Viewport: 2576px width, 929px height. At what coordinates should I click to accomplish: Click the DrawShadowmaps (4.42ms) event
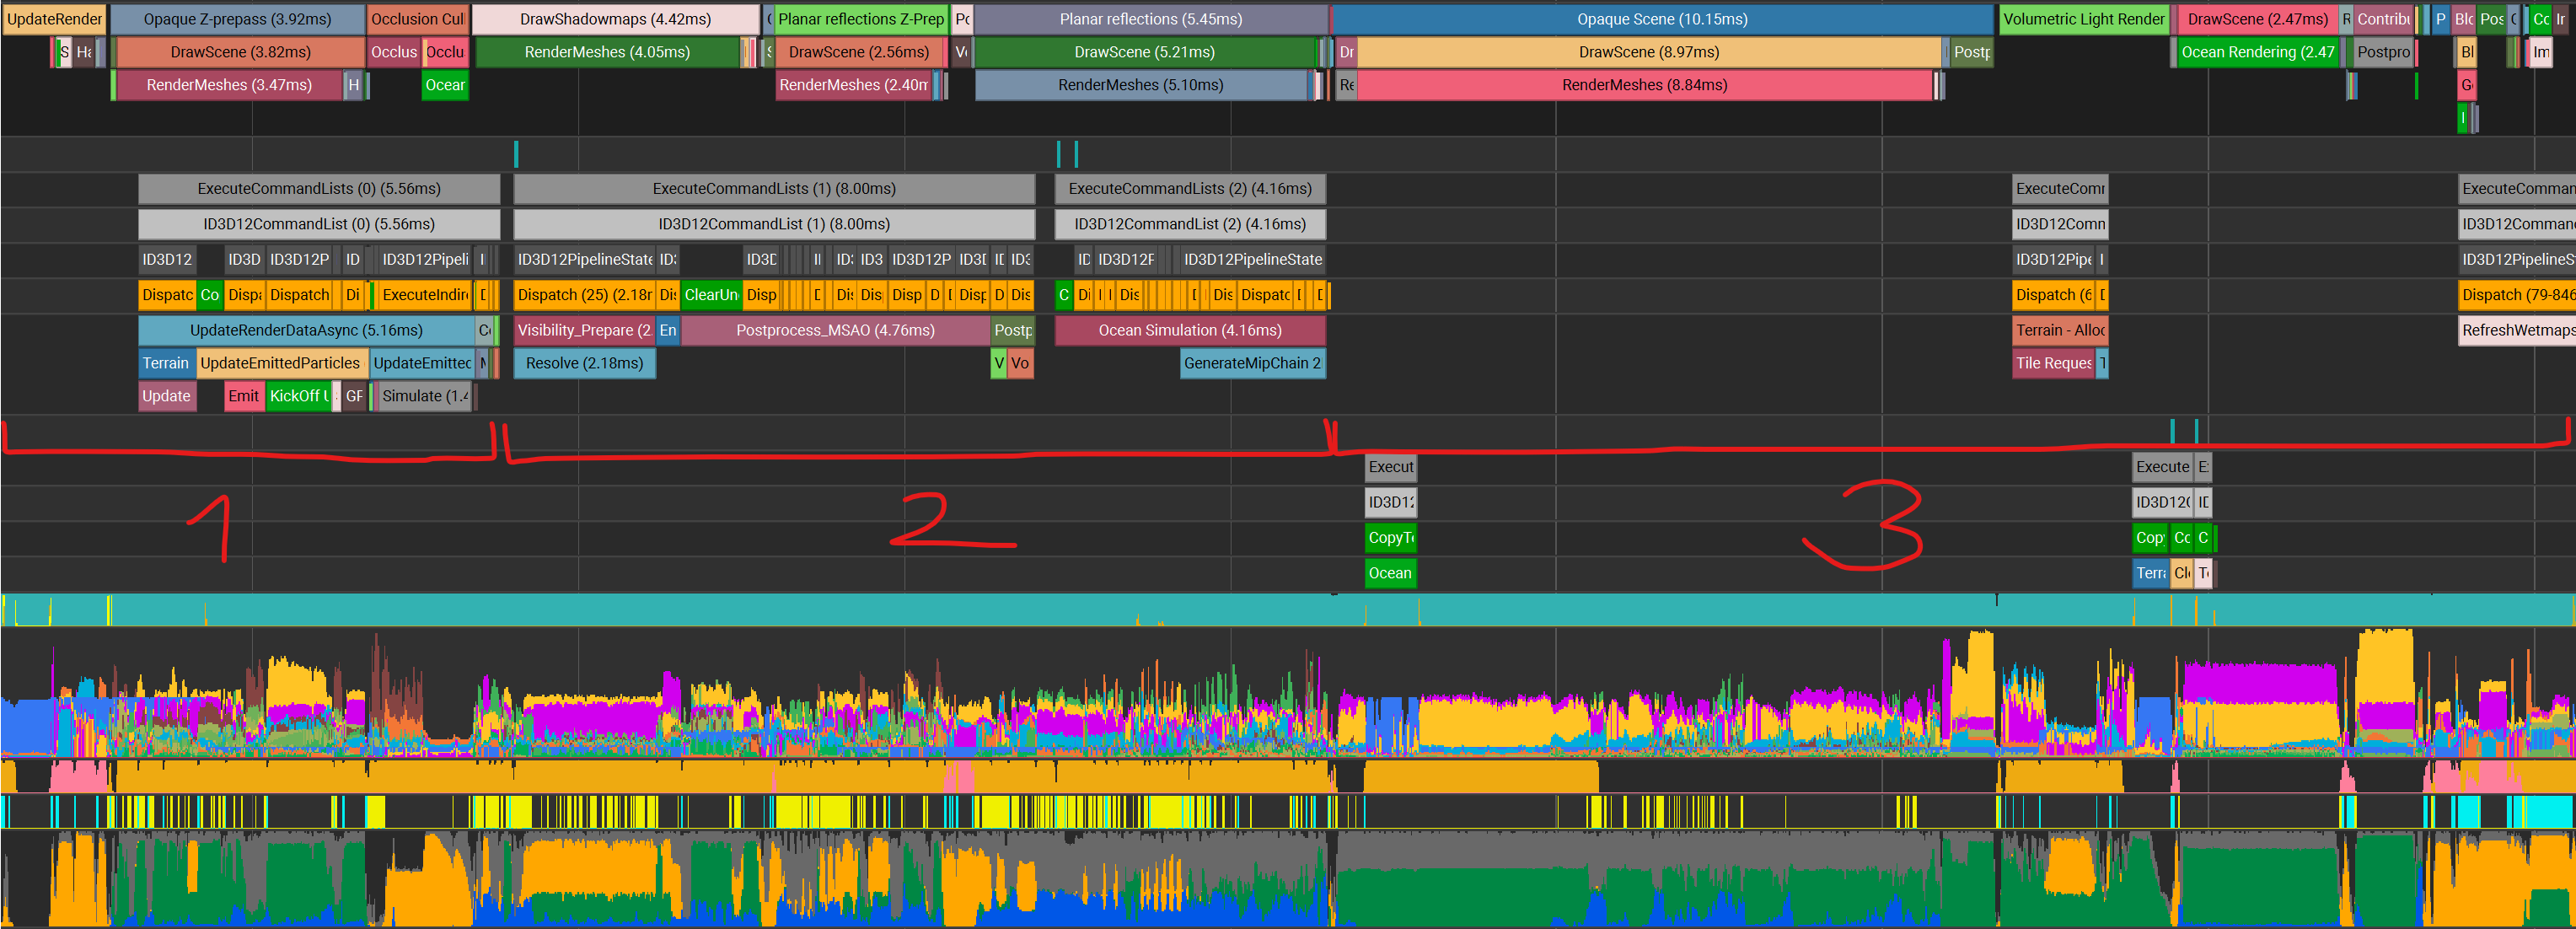click(x=616, y=19)
